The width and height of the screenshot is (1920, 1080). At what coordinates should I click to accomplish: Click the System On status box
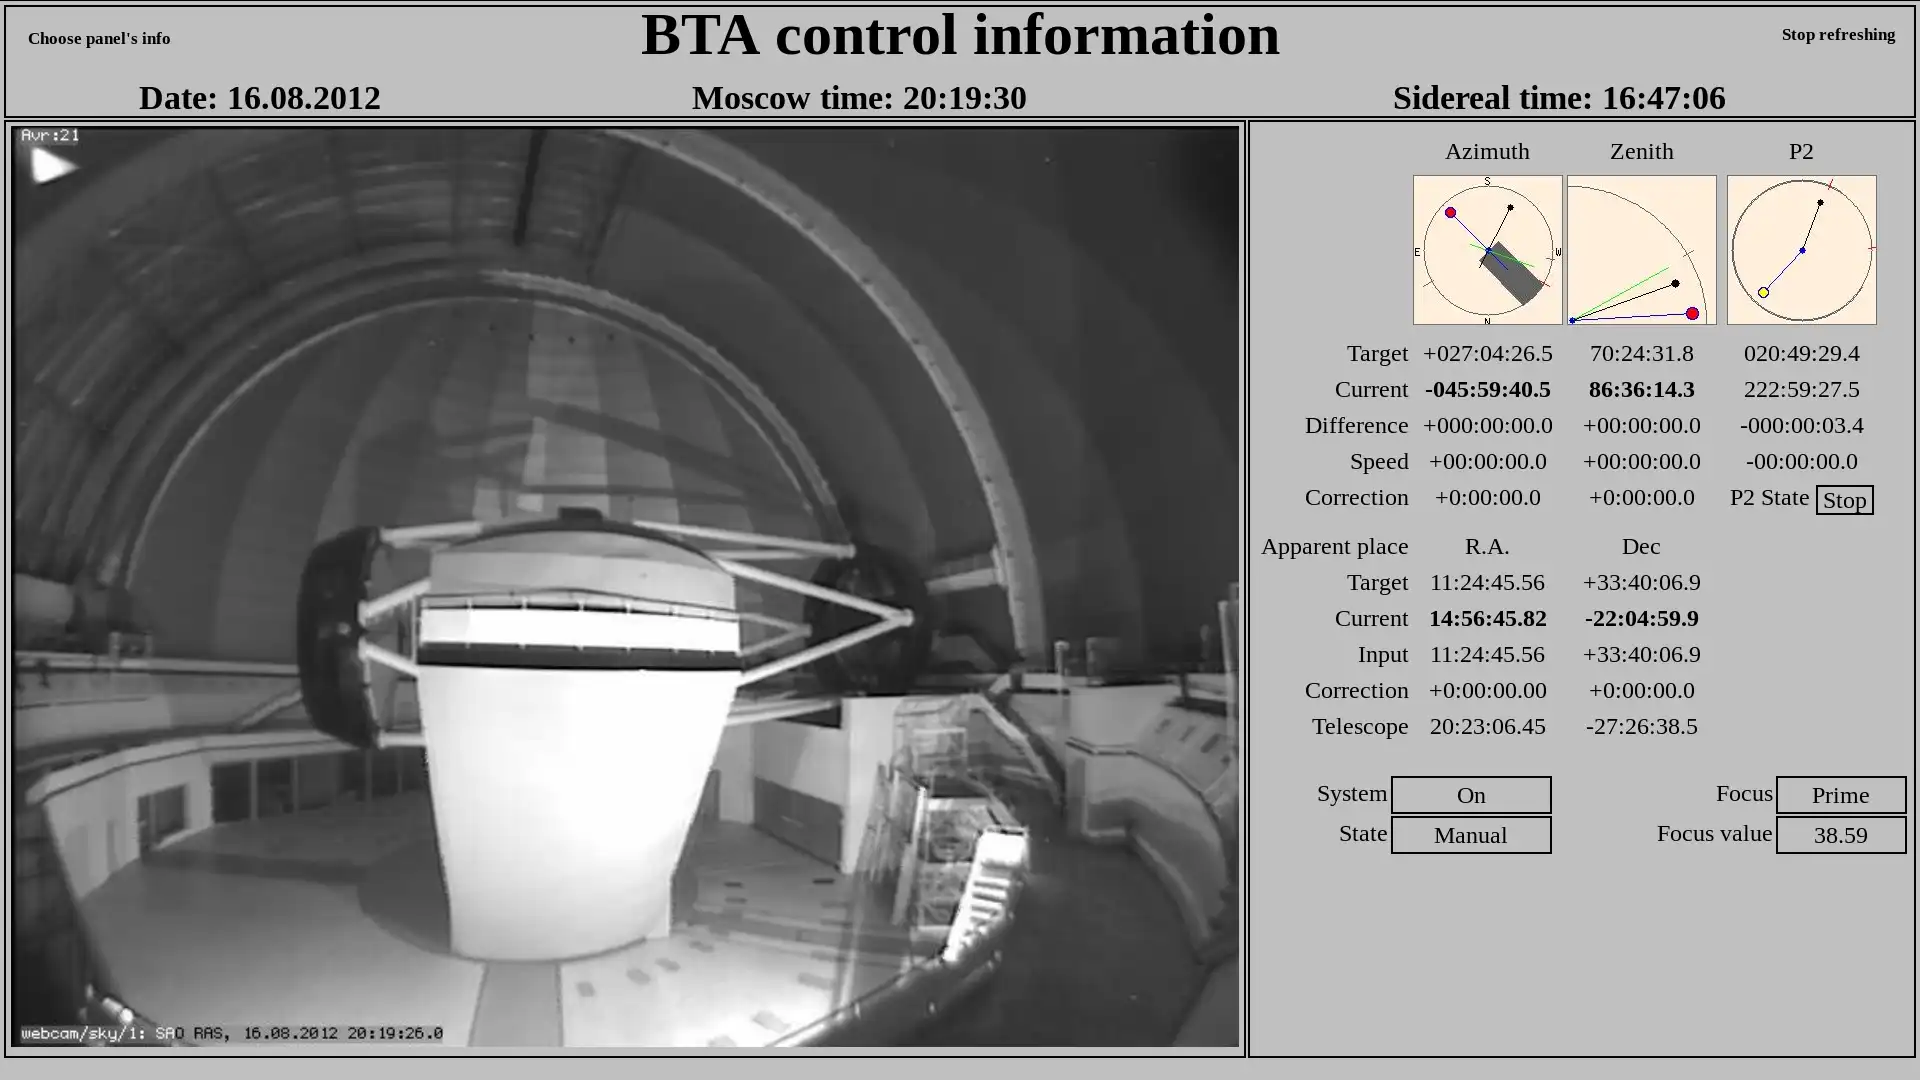pos(1470,795)
